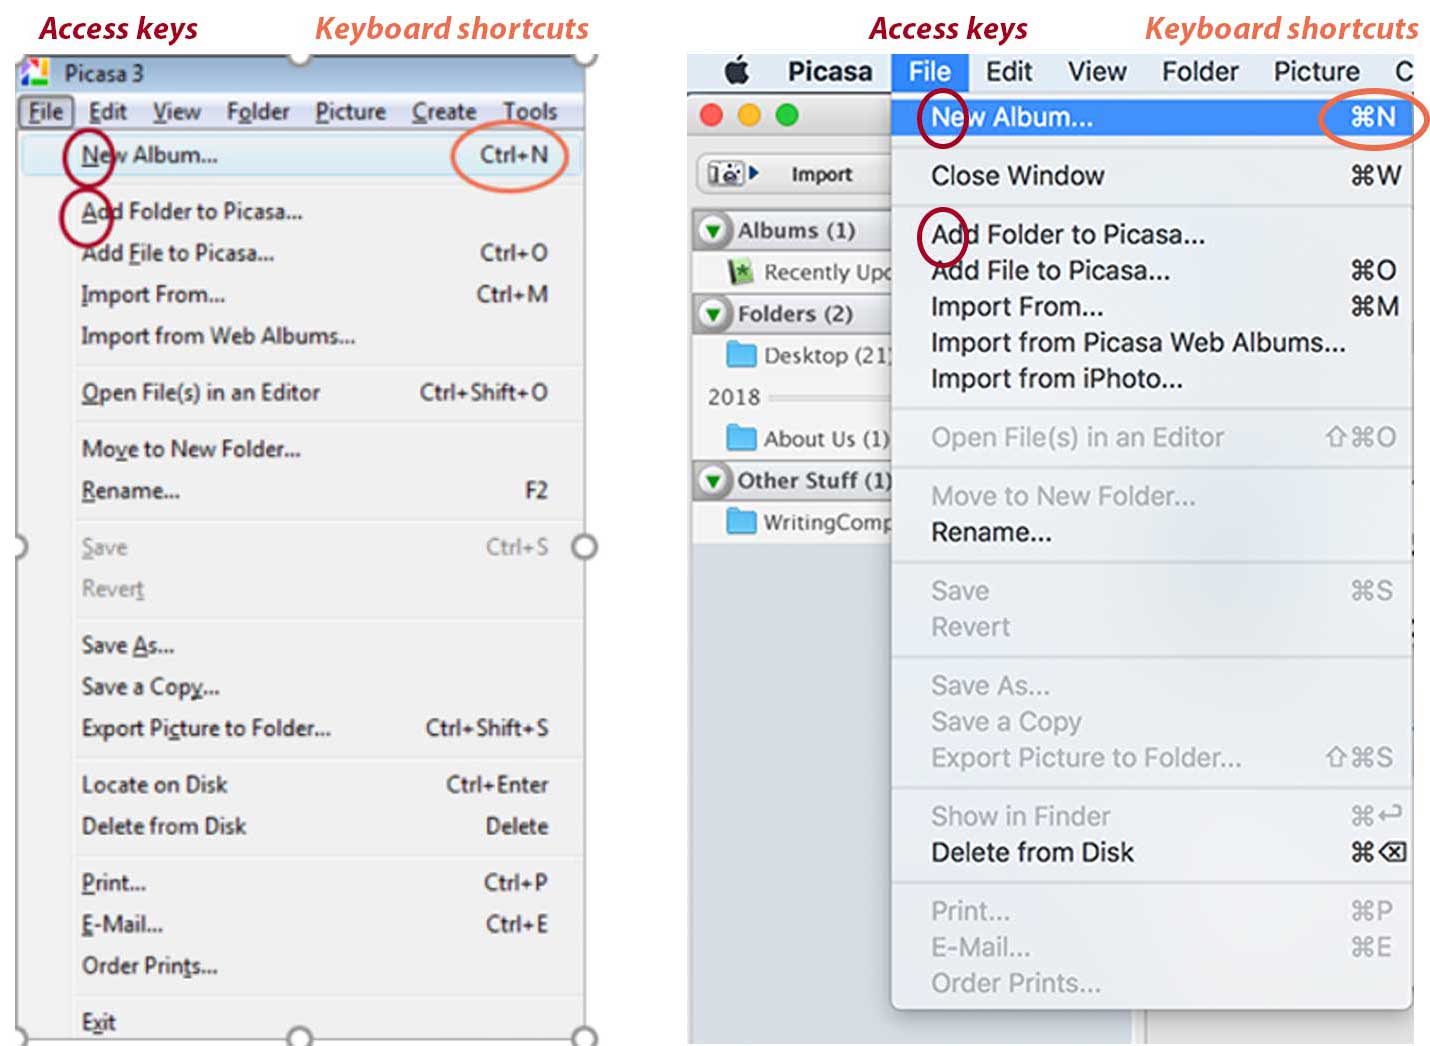Open Edit menu in Windows Picasa 3
The height and width of the screenshot is (1046, 1430).
(x=107, y=111)
